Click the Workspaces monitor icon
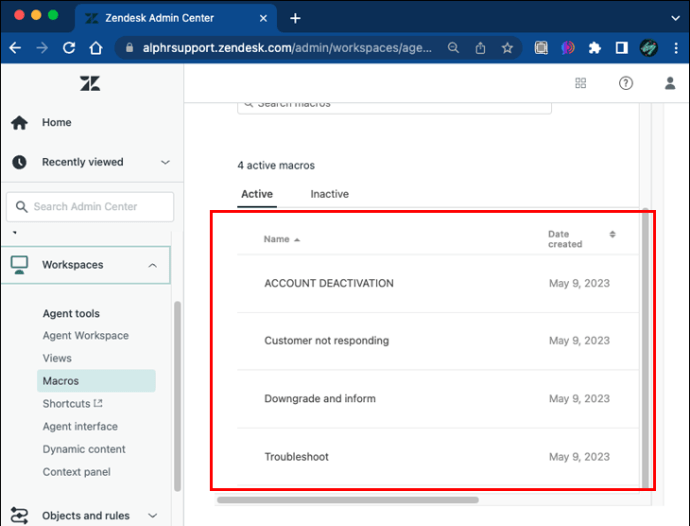The image size is (690, 526). pyautogui.click(x=19, y=265)
